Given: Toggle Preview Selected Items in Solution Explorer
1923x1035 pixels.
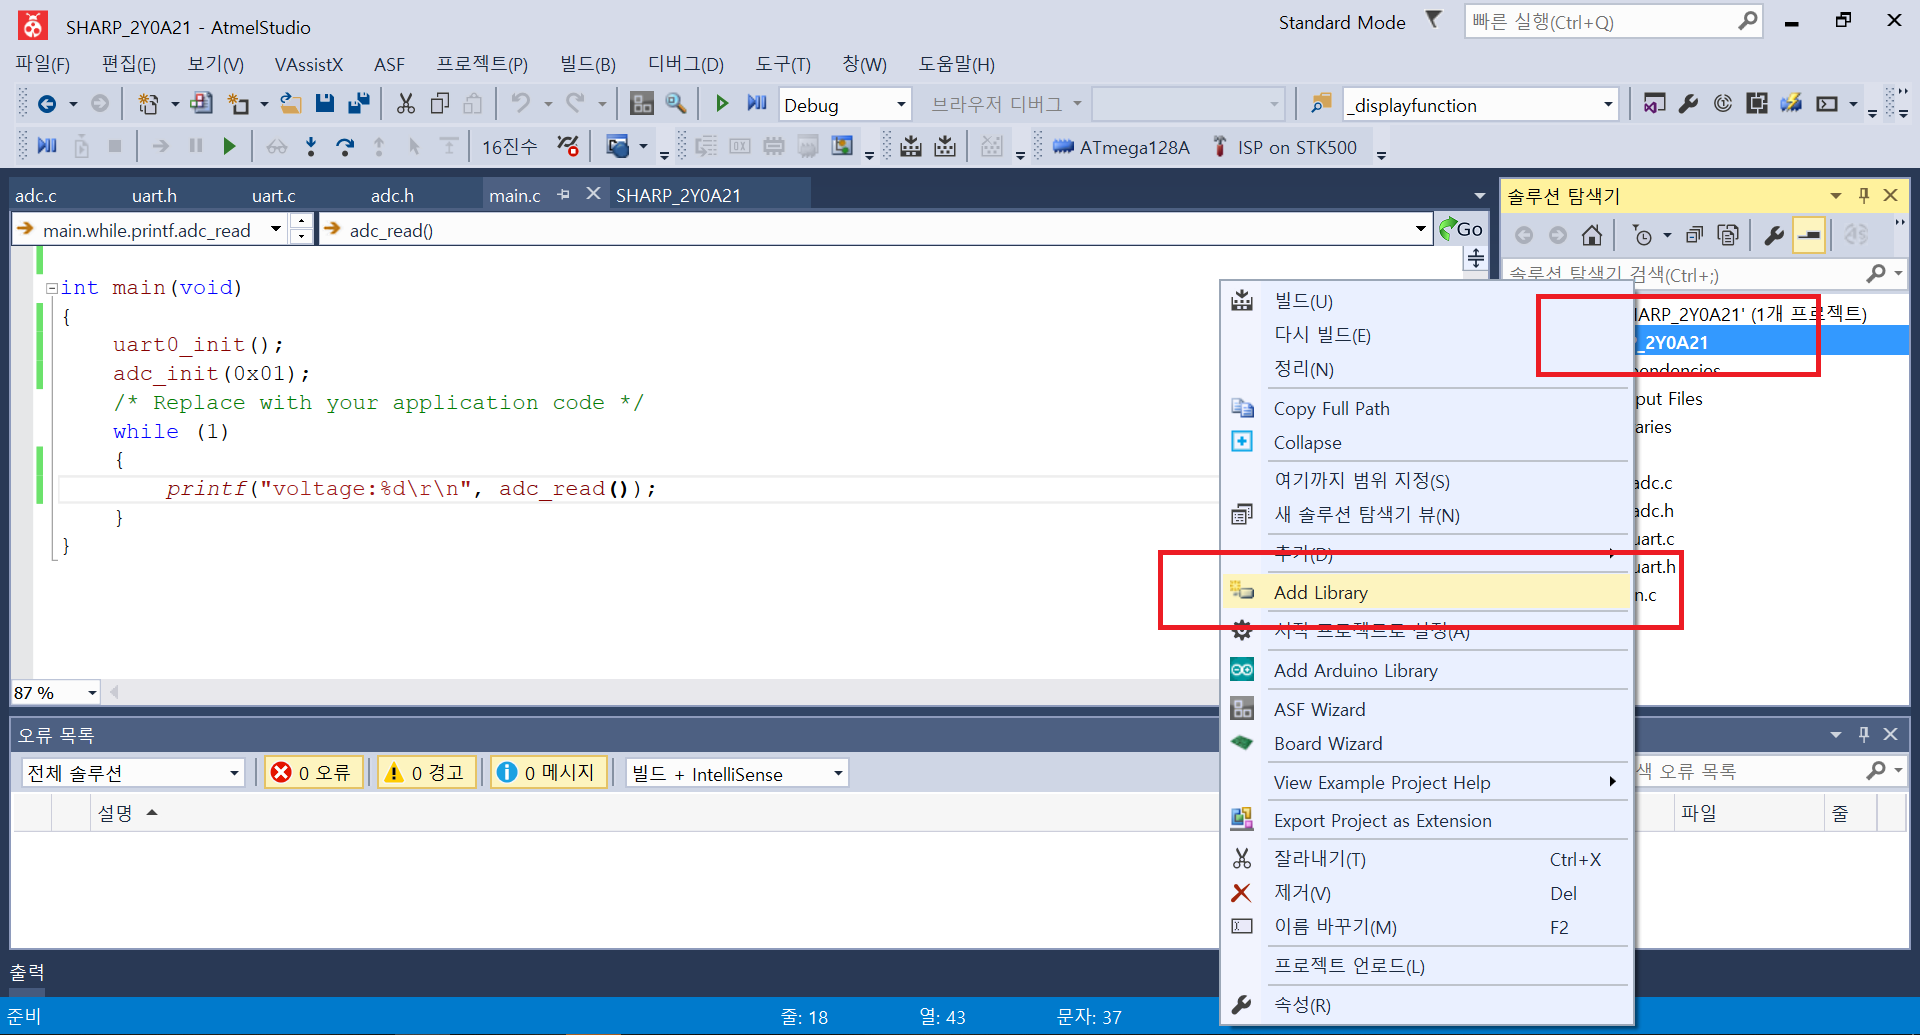Looking at the screenshot, I should coord(1809,235).
